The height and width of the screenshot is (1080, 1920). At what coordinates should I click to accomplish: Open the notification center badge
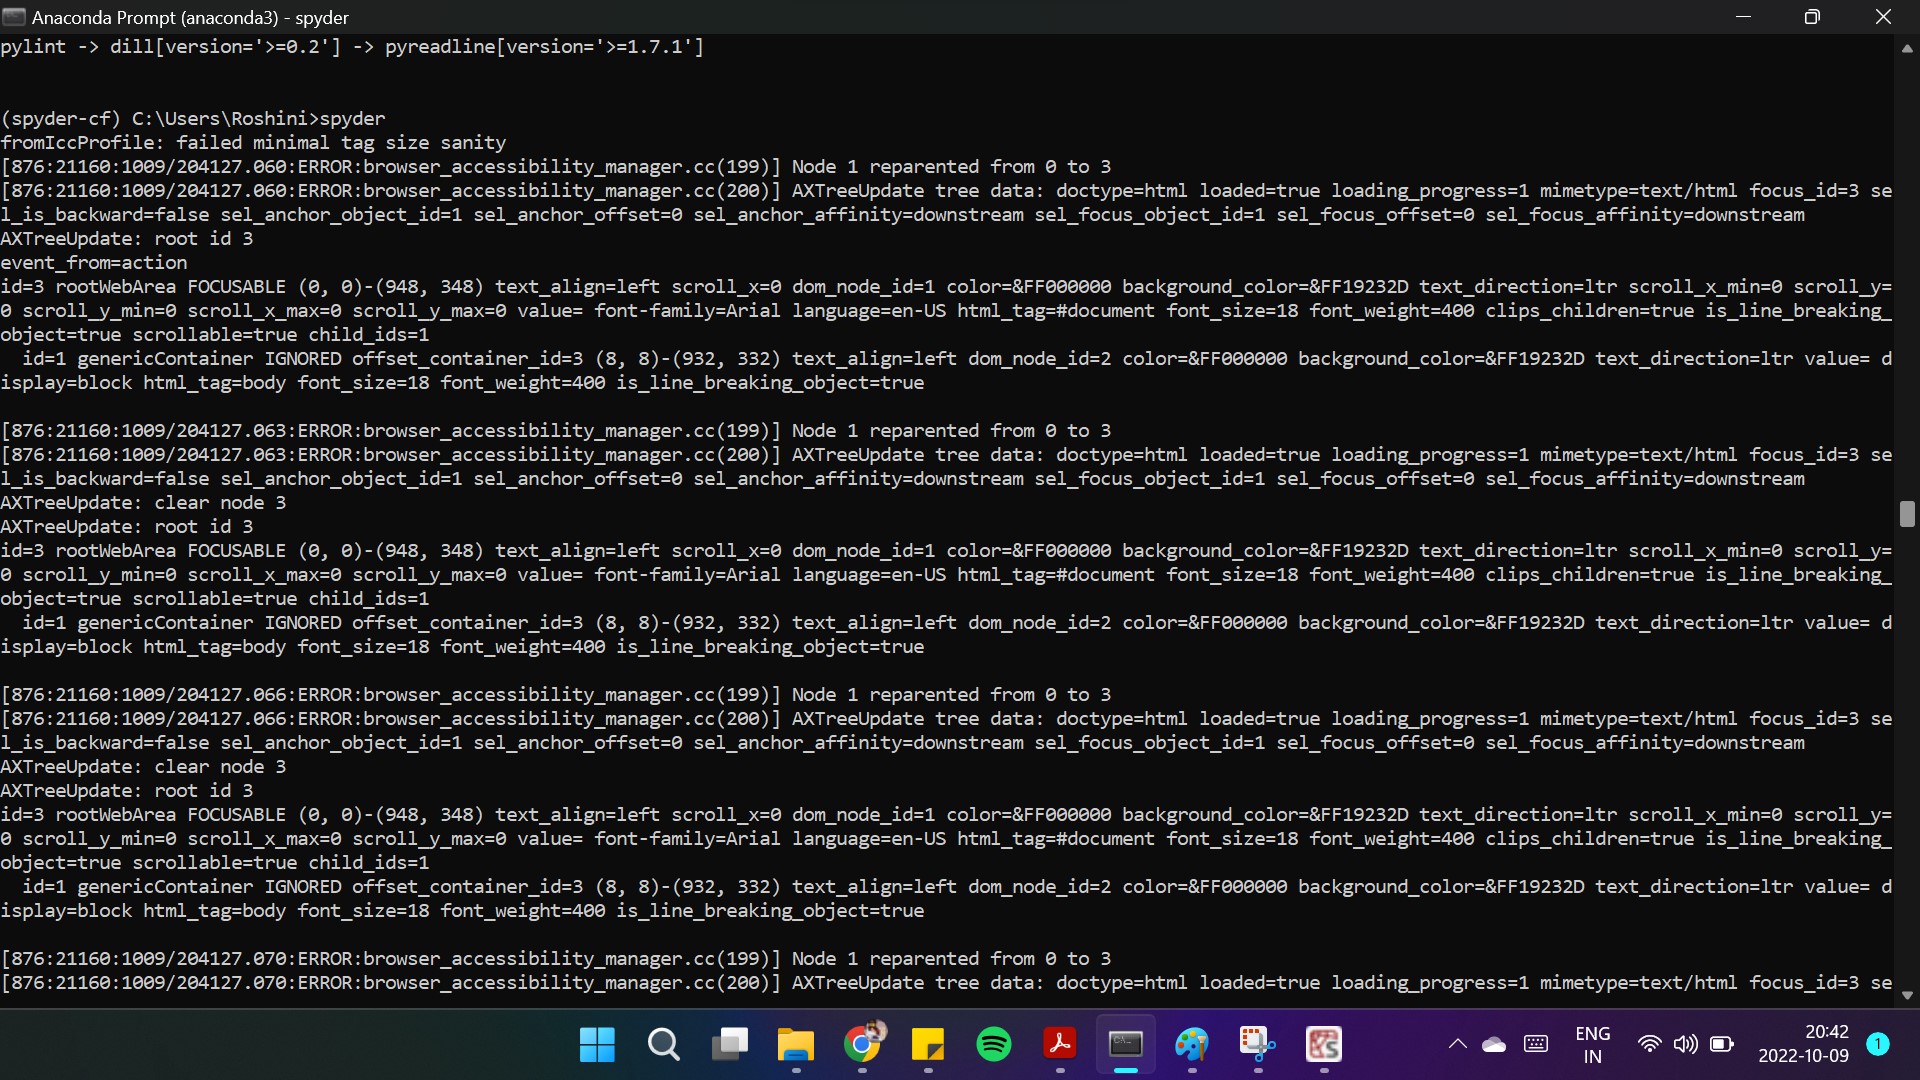[1880, 1045]
